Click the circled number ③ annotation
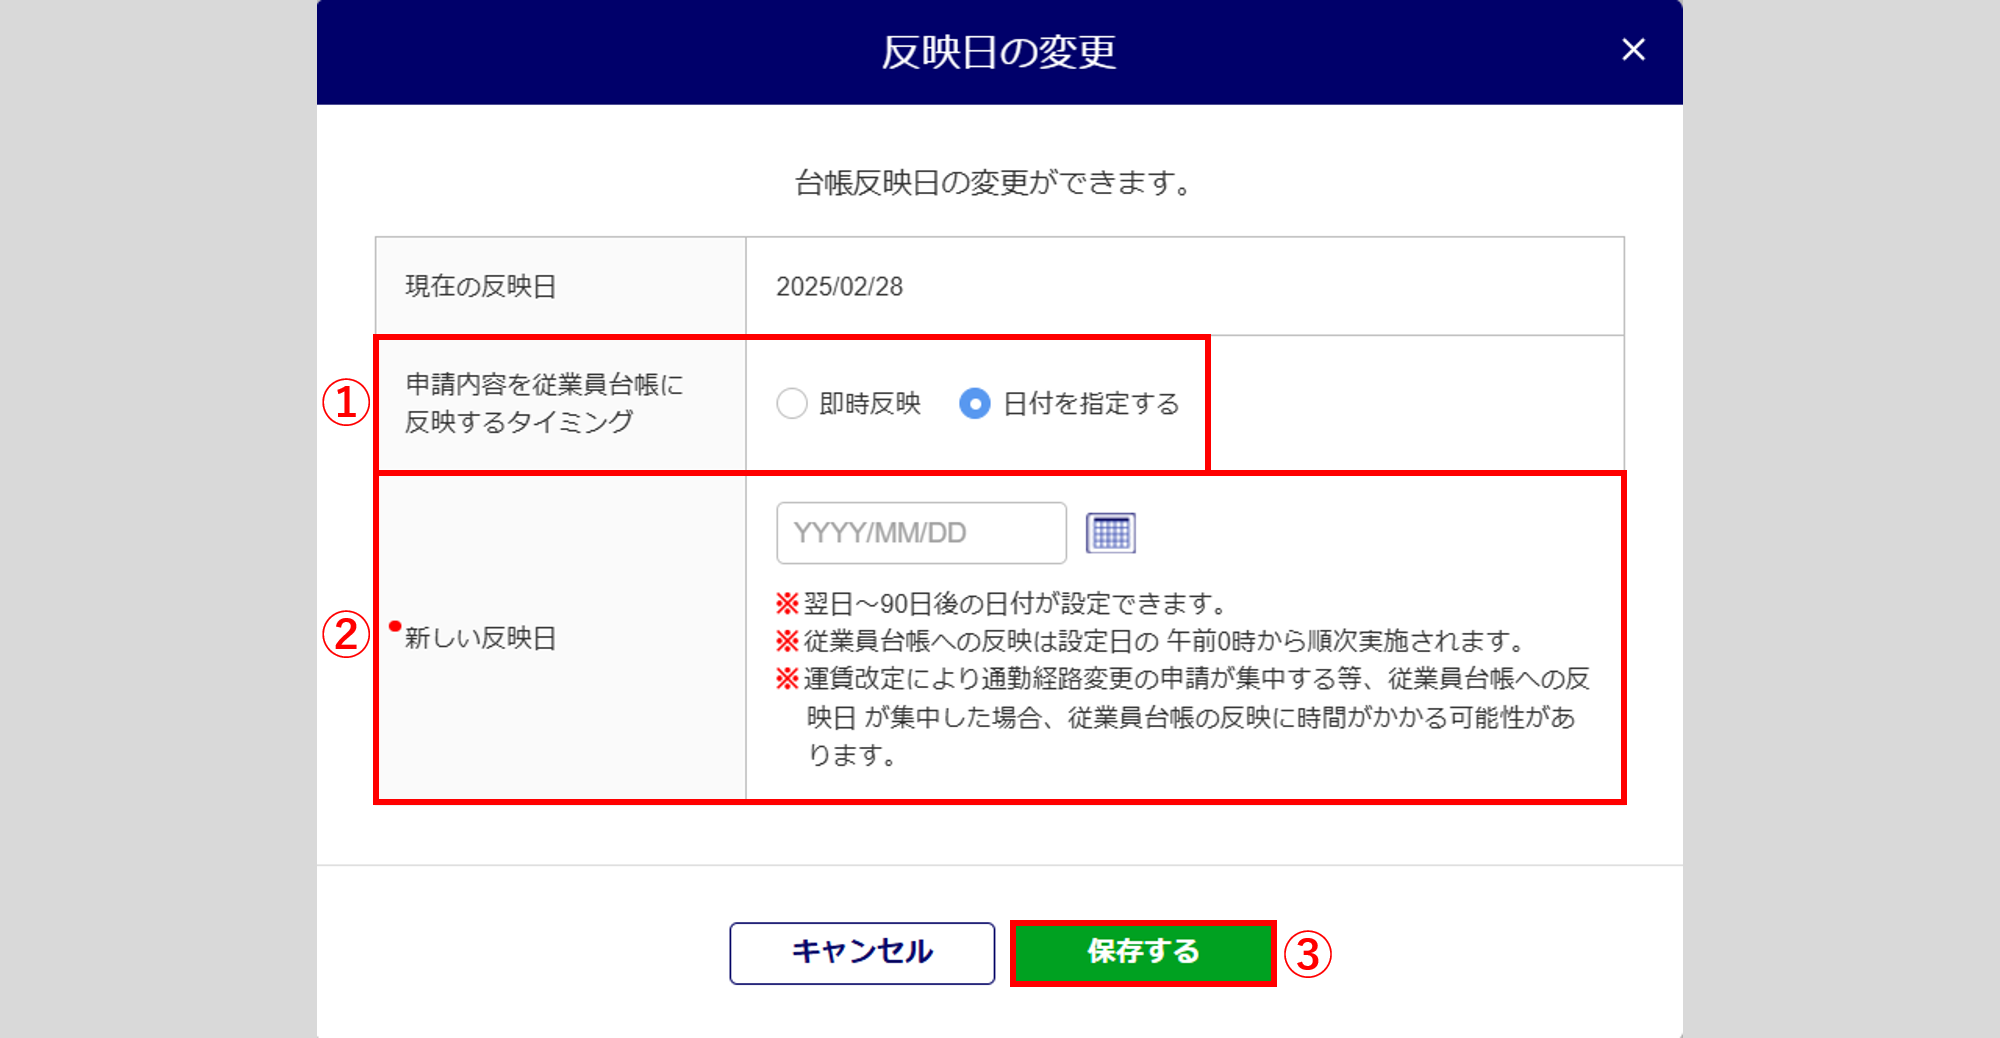This screenshot has height=1038, width=2000. tap(1308, 954)
